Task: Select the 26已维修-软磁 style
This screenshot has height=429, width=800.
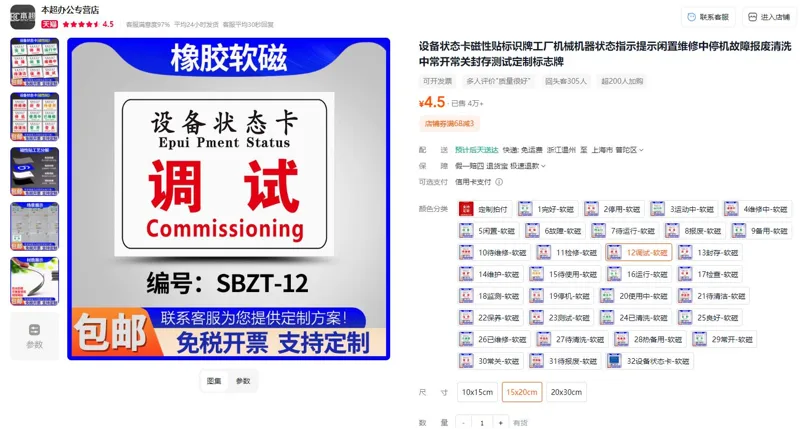Action: click(494, 339)
